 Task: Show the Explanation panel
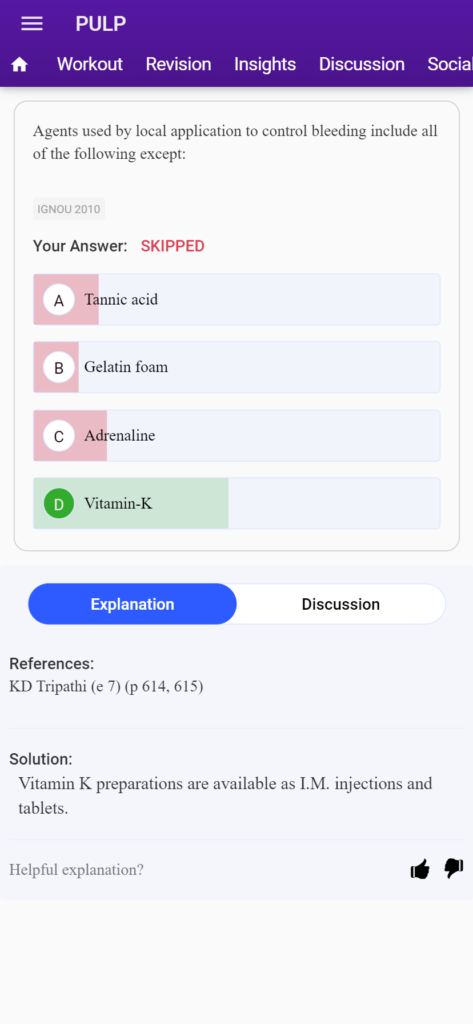(133, 604)
